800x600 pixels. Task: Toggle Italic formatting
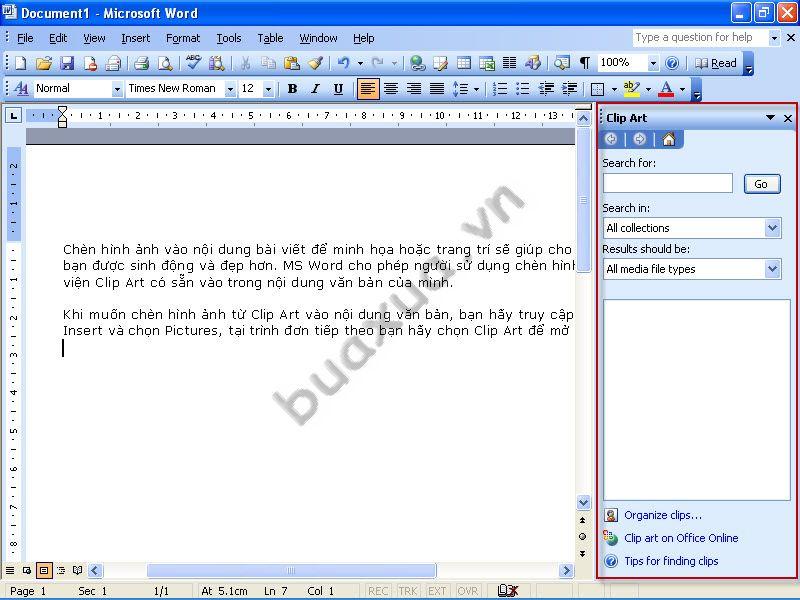315,89
